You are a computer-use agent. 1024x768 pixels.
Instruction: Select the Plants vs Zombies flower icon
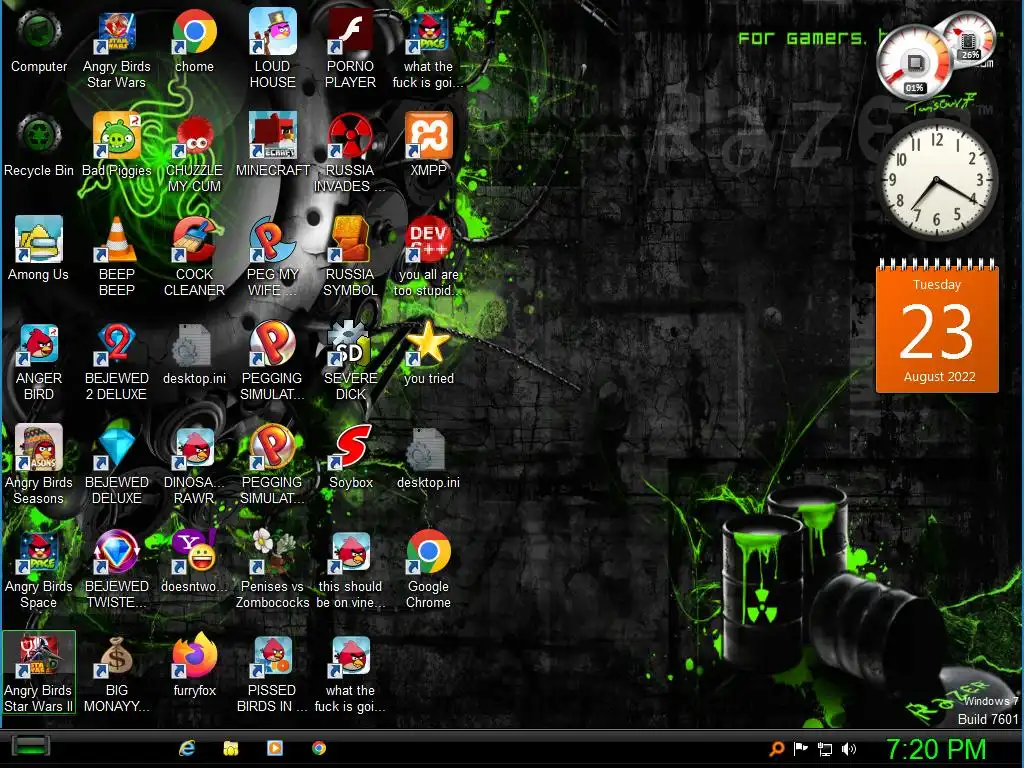[x=272, y=569]
